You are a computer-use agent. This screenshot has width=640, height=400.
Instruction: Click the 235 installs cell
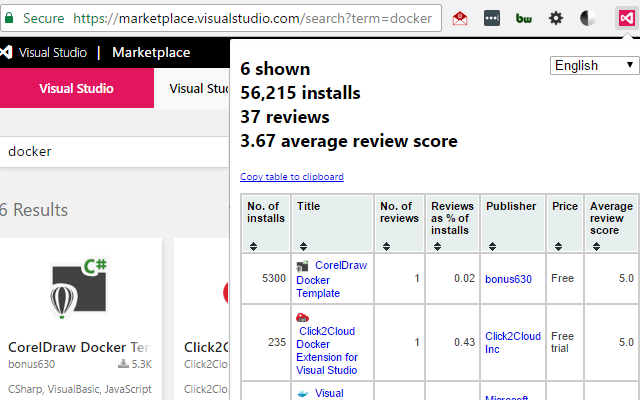coord(266,342)
